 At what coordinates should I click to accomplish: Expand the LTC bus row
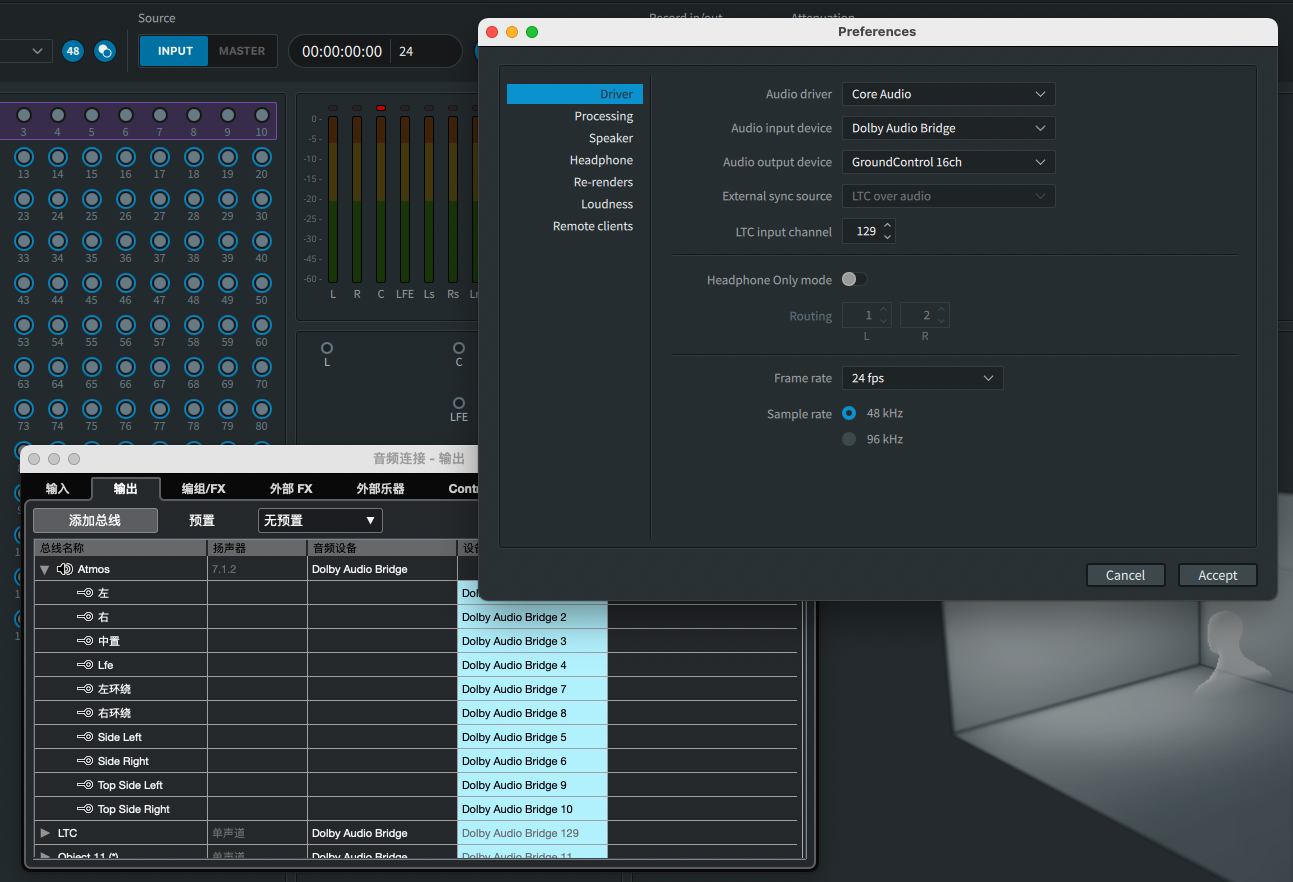point(45,833)
